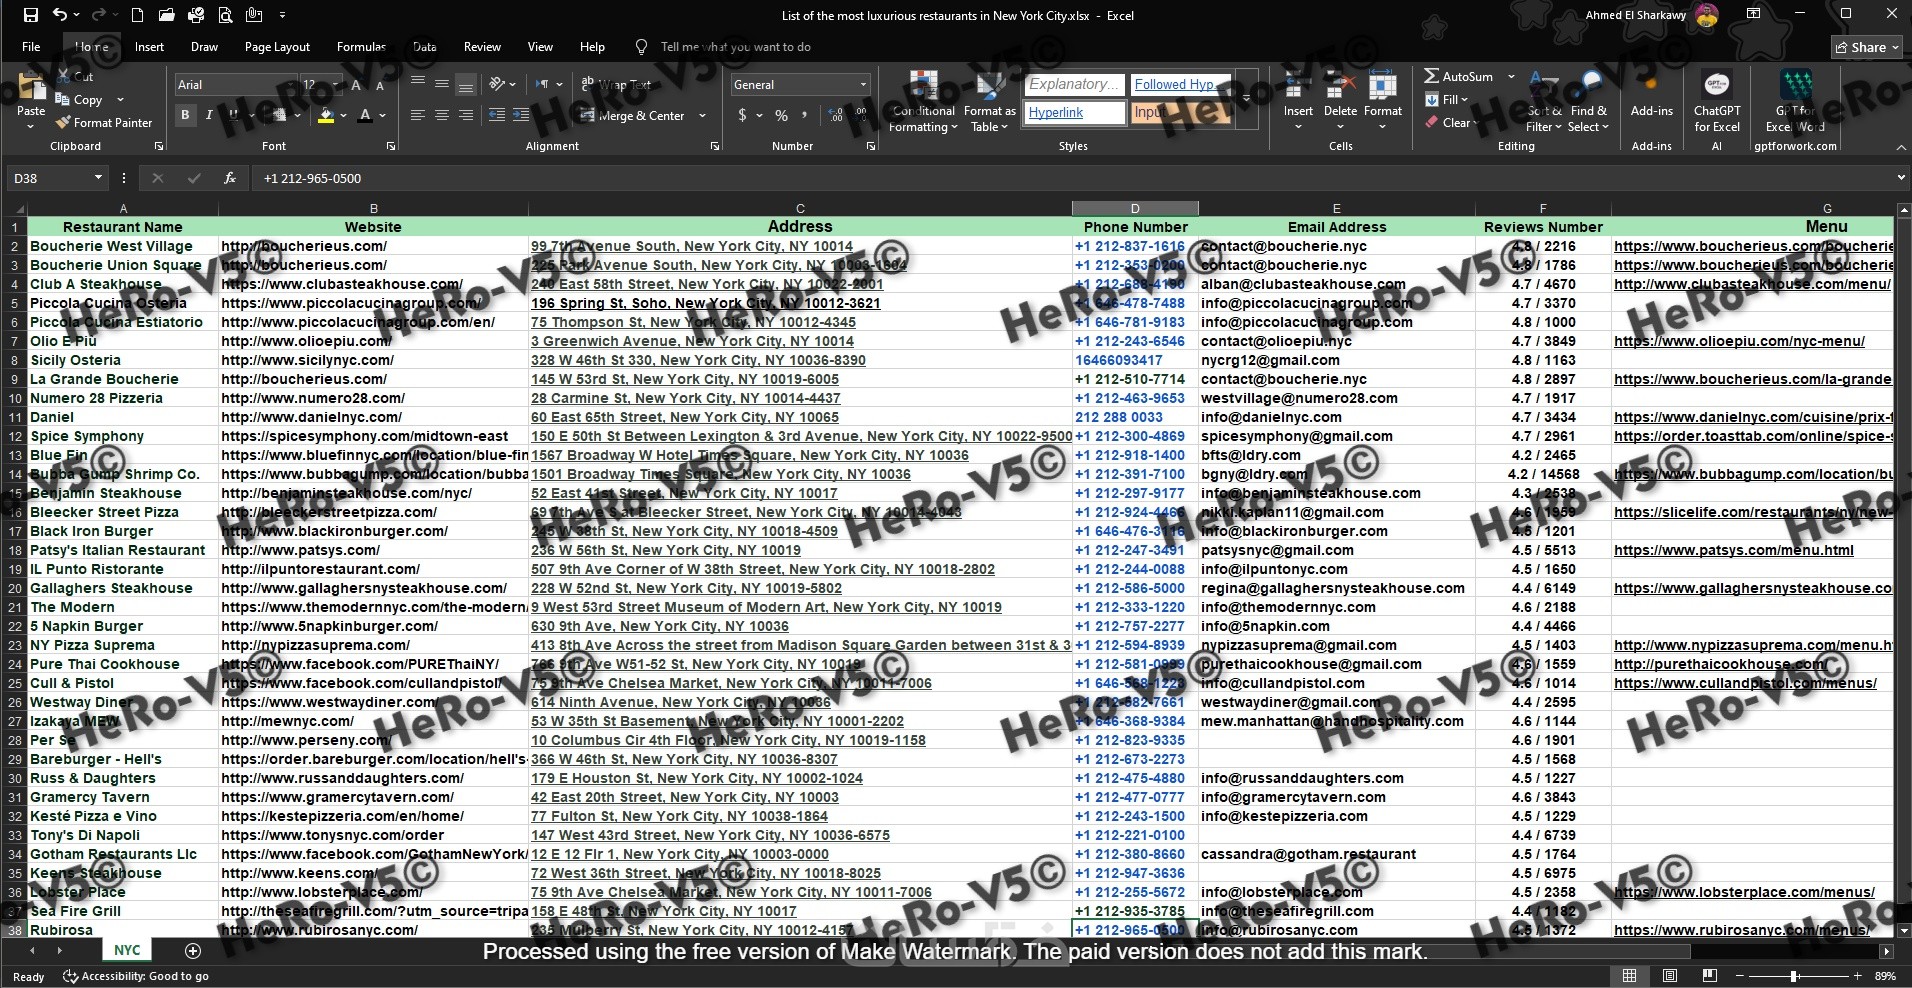Image resolution: width=1912 pixels, height=988 pixels.
Task: Toggle italic formatting
Action: [209, 116]
